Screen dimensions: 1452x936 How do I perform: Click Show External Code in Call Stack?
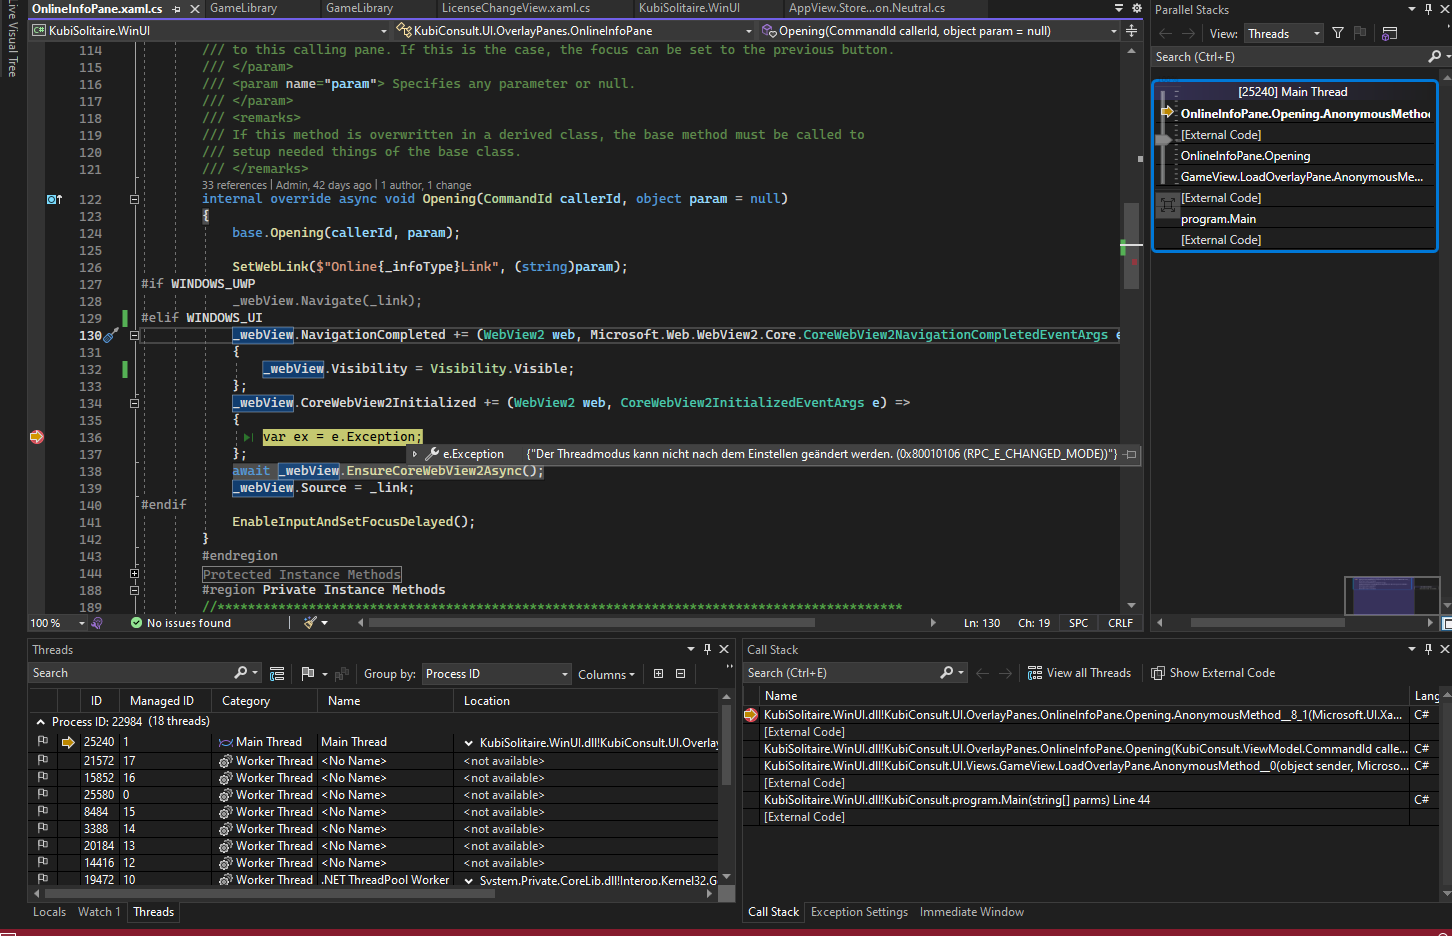click(x=1213, y=673)
